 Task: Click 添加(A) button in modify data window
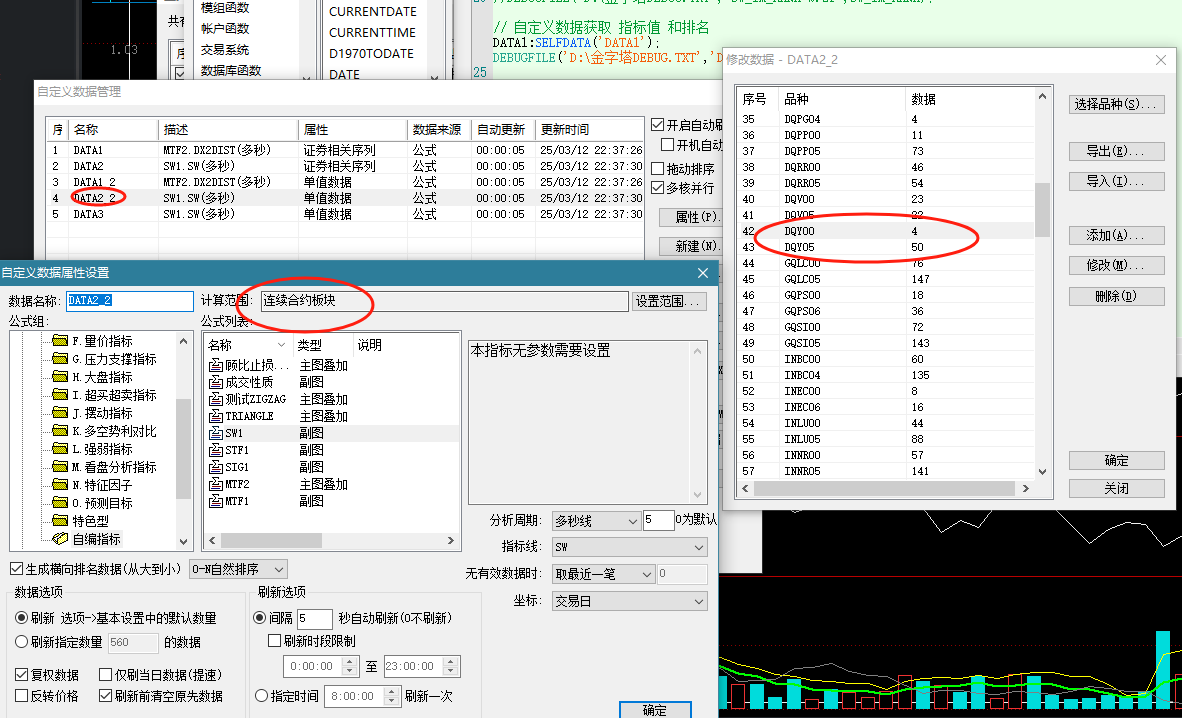coord(1116,235)
